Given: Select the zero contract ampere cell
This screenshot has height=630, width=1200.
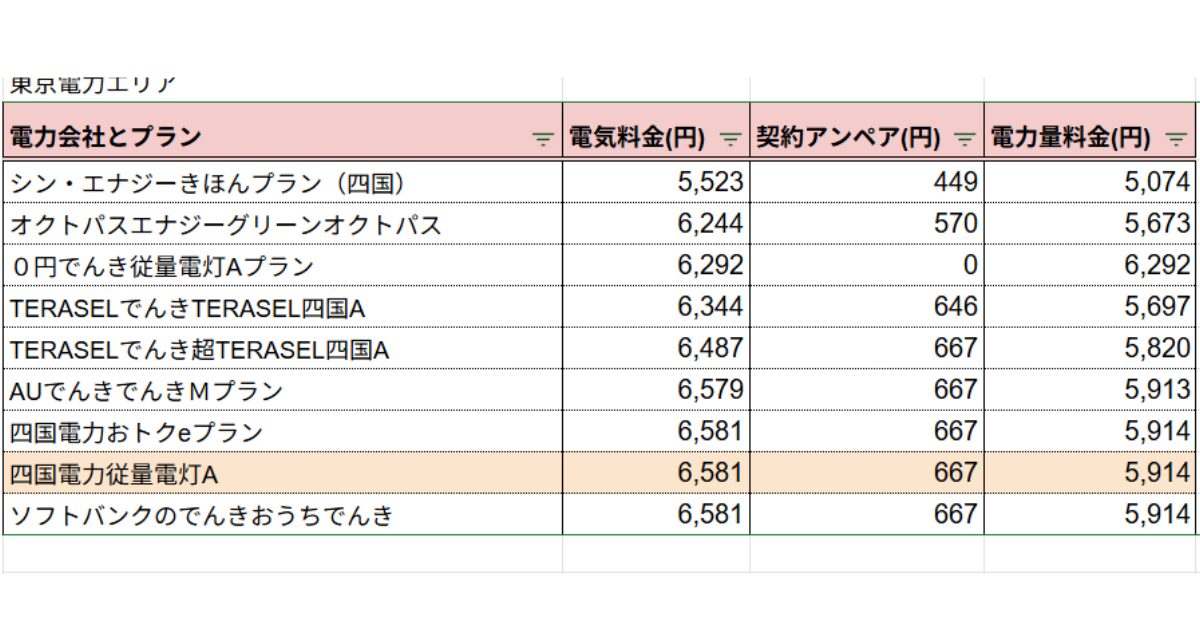Looking at the screenshot, I should coord(867,265).
